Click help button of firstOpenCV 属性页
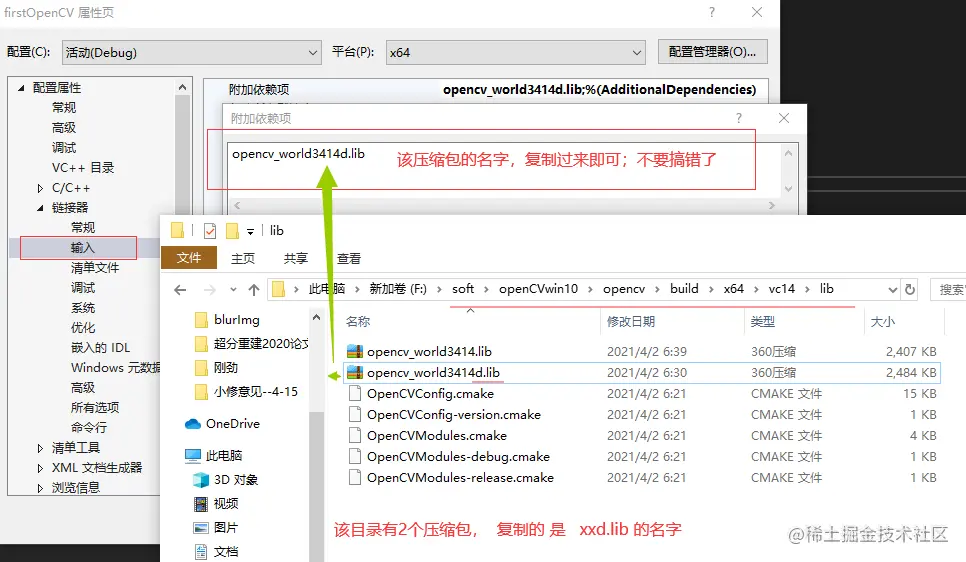The width and height of the screenshot is (966, 562). tap(712, 12)
